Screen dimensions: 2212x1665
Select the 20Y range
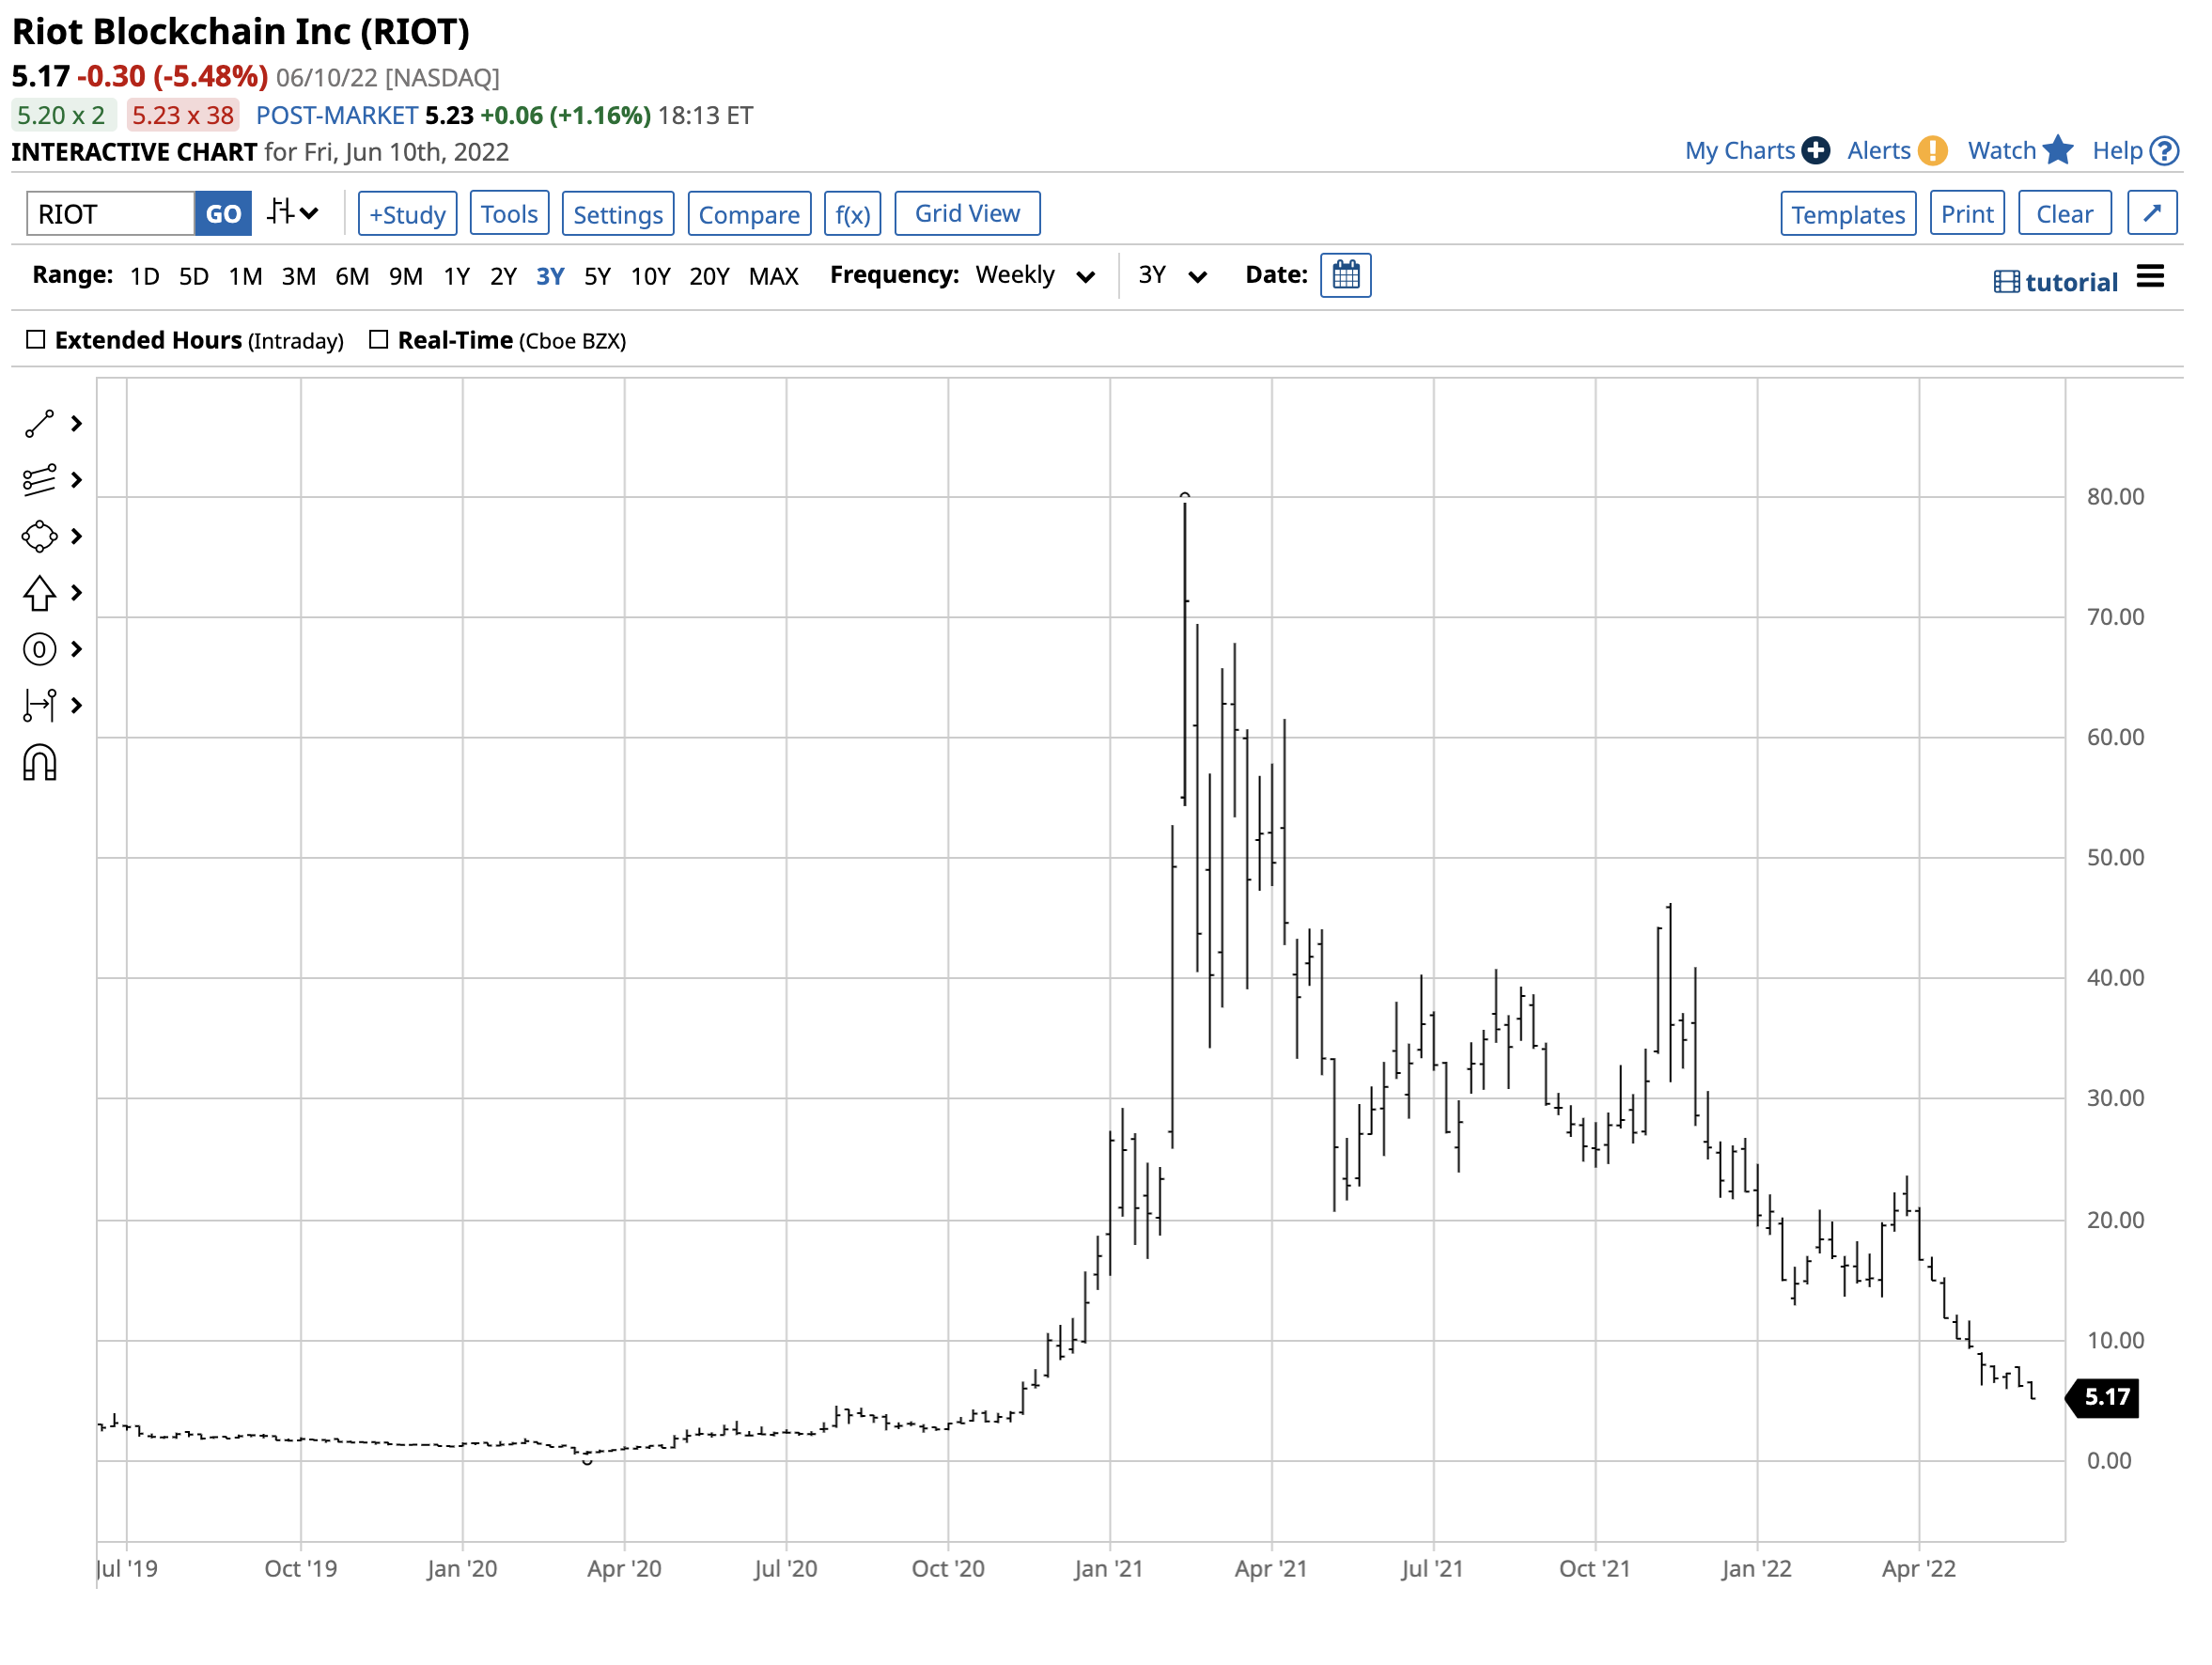[x=709, y=276]
